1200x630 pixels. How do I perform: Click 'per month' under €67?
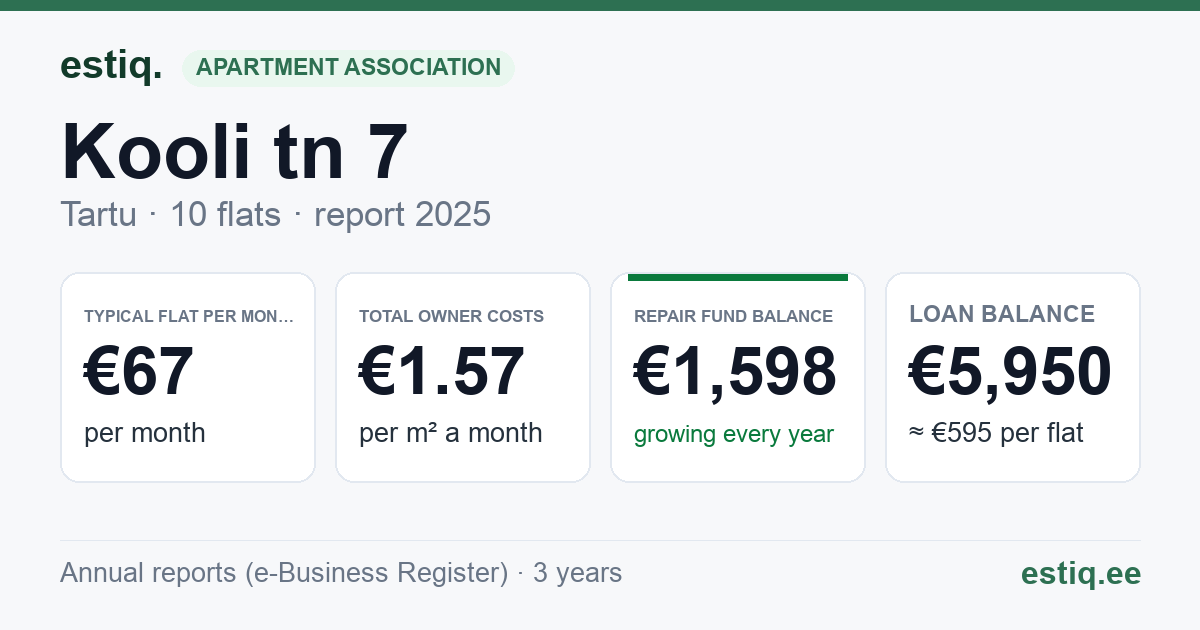145,433
